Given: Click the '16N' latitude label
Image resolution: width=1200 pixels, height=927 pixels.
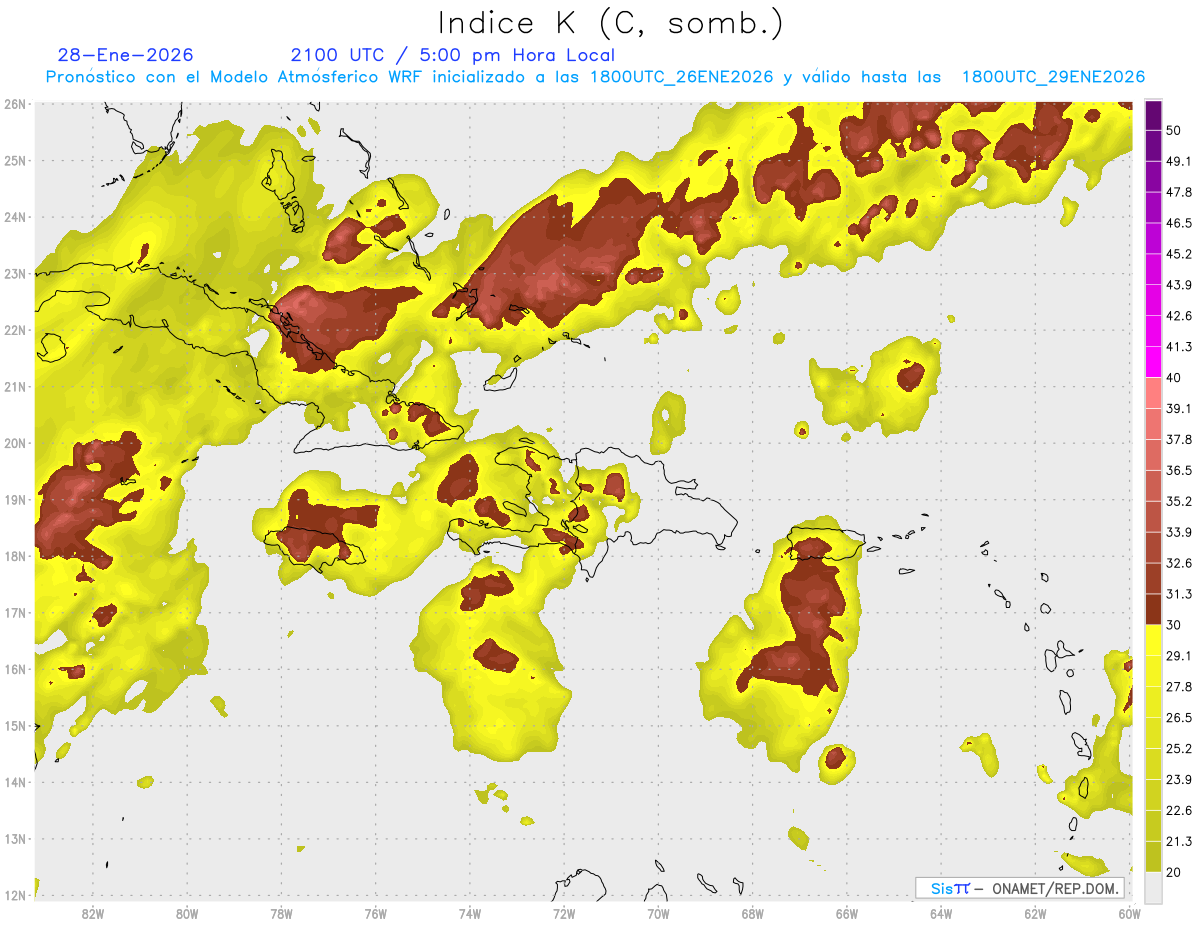Looking at the screenshot, I should point(15,669).
